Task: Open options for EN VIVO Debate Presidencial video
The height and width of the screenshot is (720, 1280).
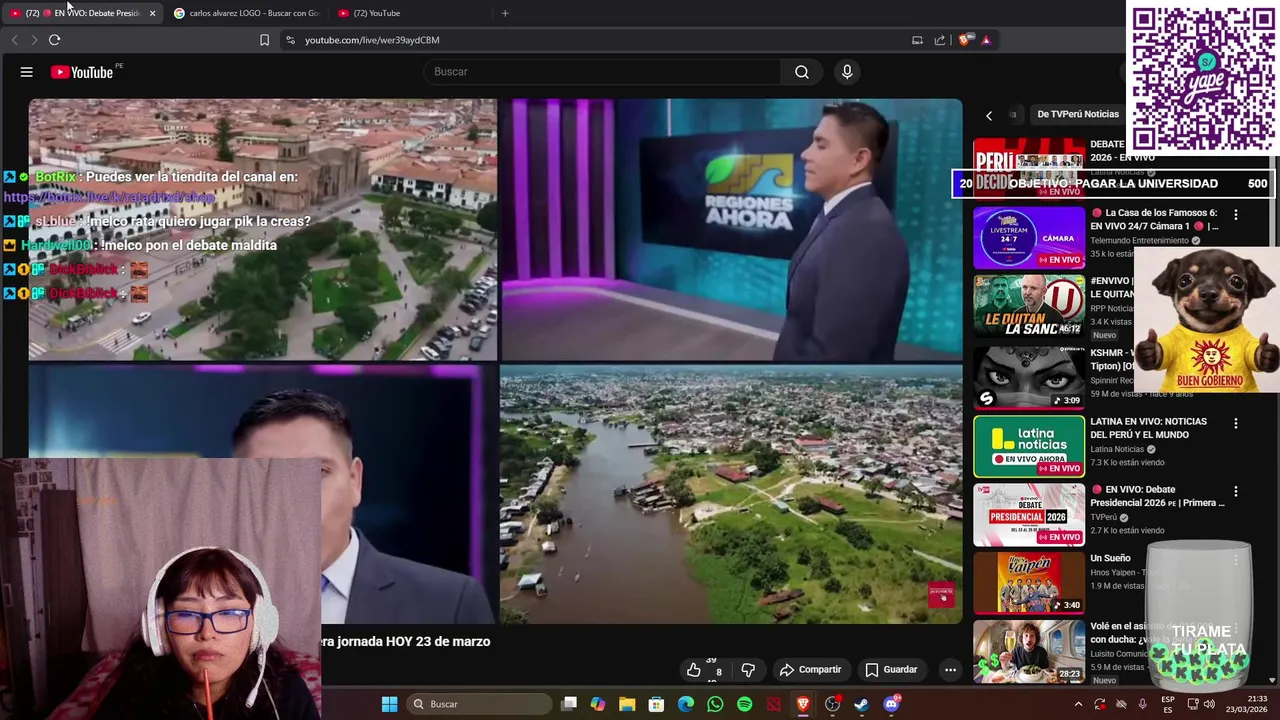Action: (1236, 491)
